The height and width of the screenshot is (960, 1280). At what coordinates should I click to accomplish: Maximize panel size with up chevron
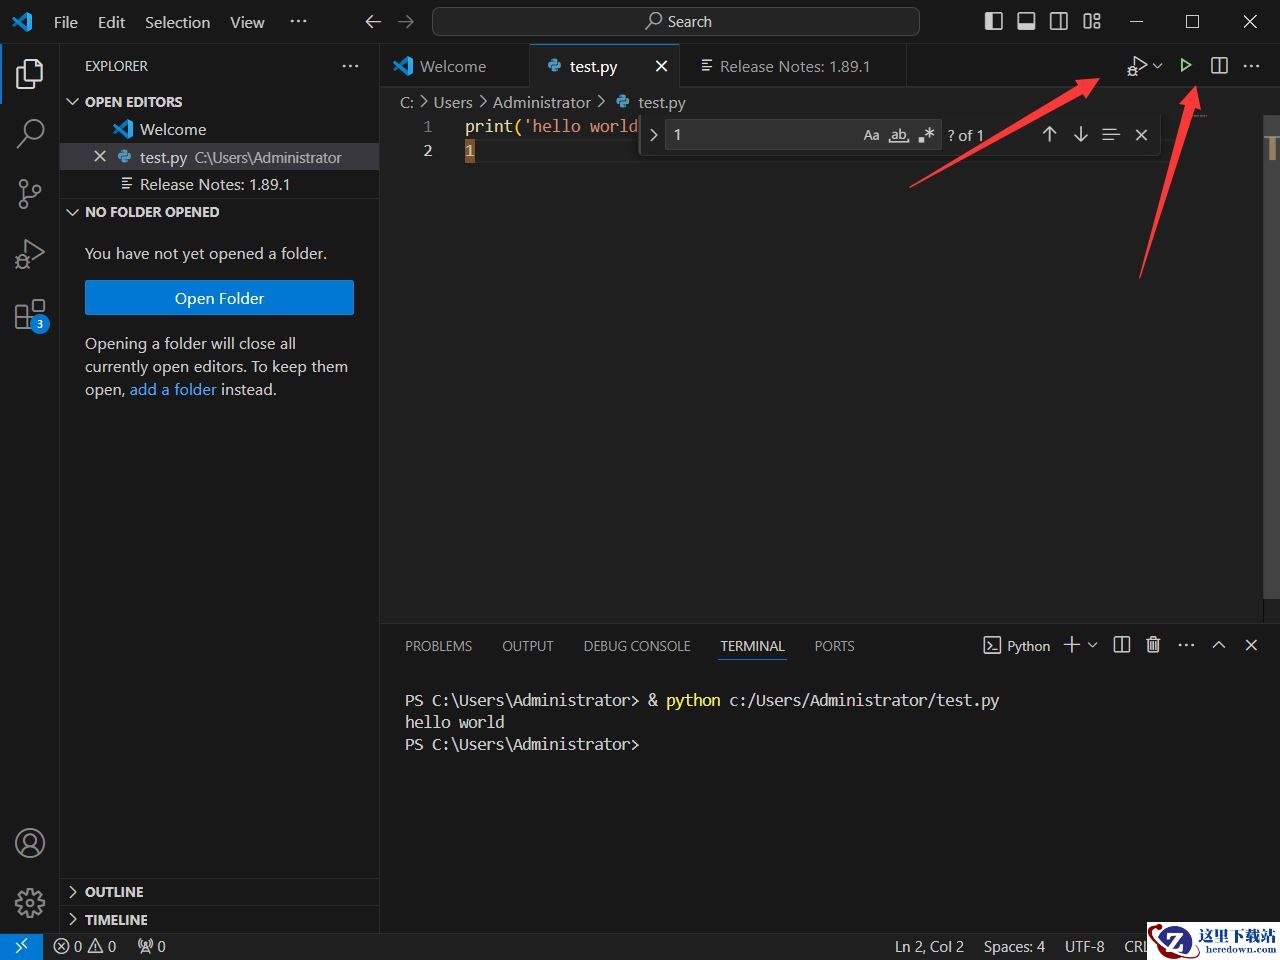1219,645
